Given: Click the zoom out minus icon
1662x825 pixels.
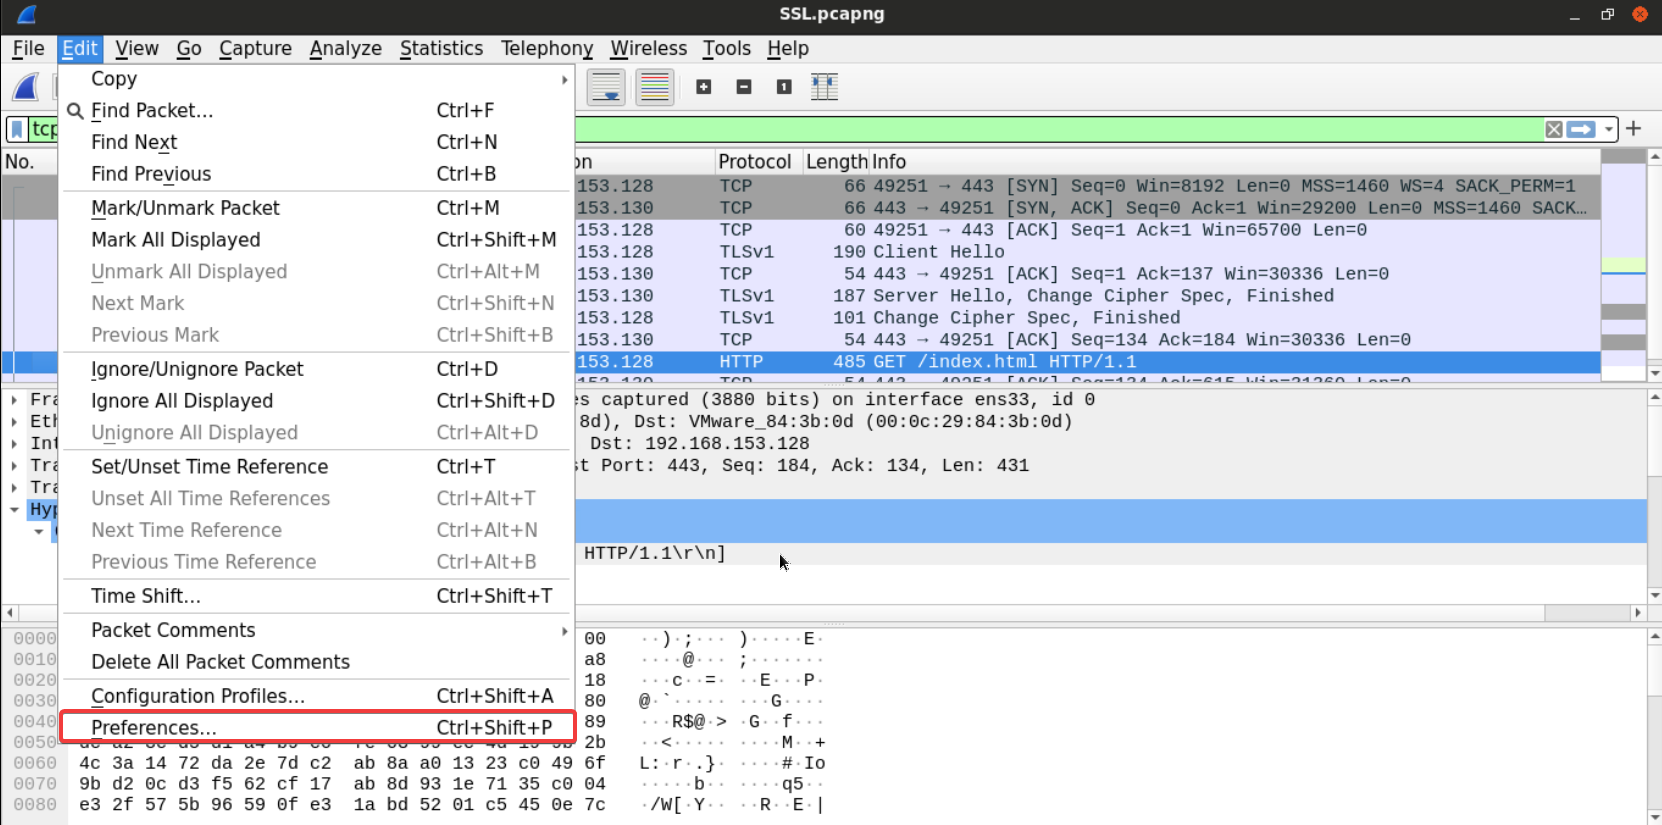Looking at the screenshot, I should tap(744, 87).
